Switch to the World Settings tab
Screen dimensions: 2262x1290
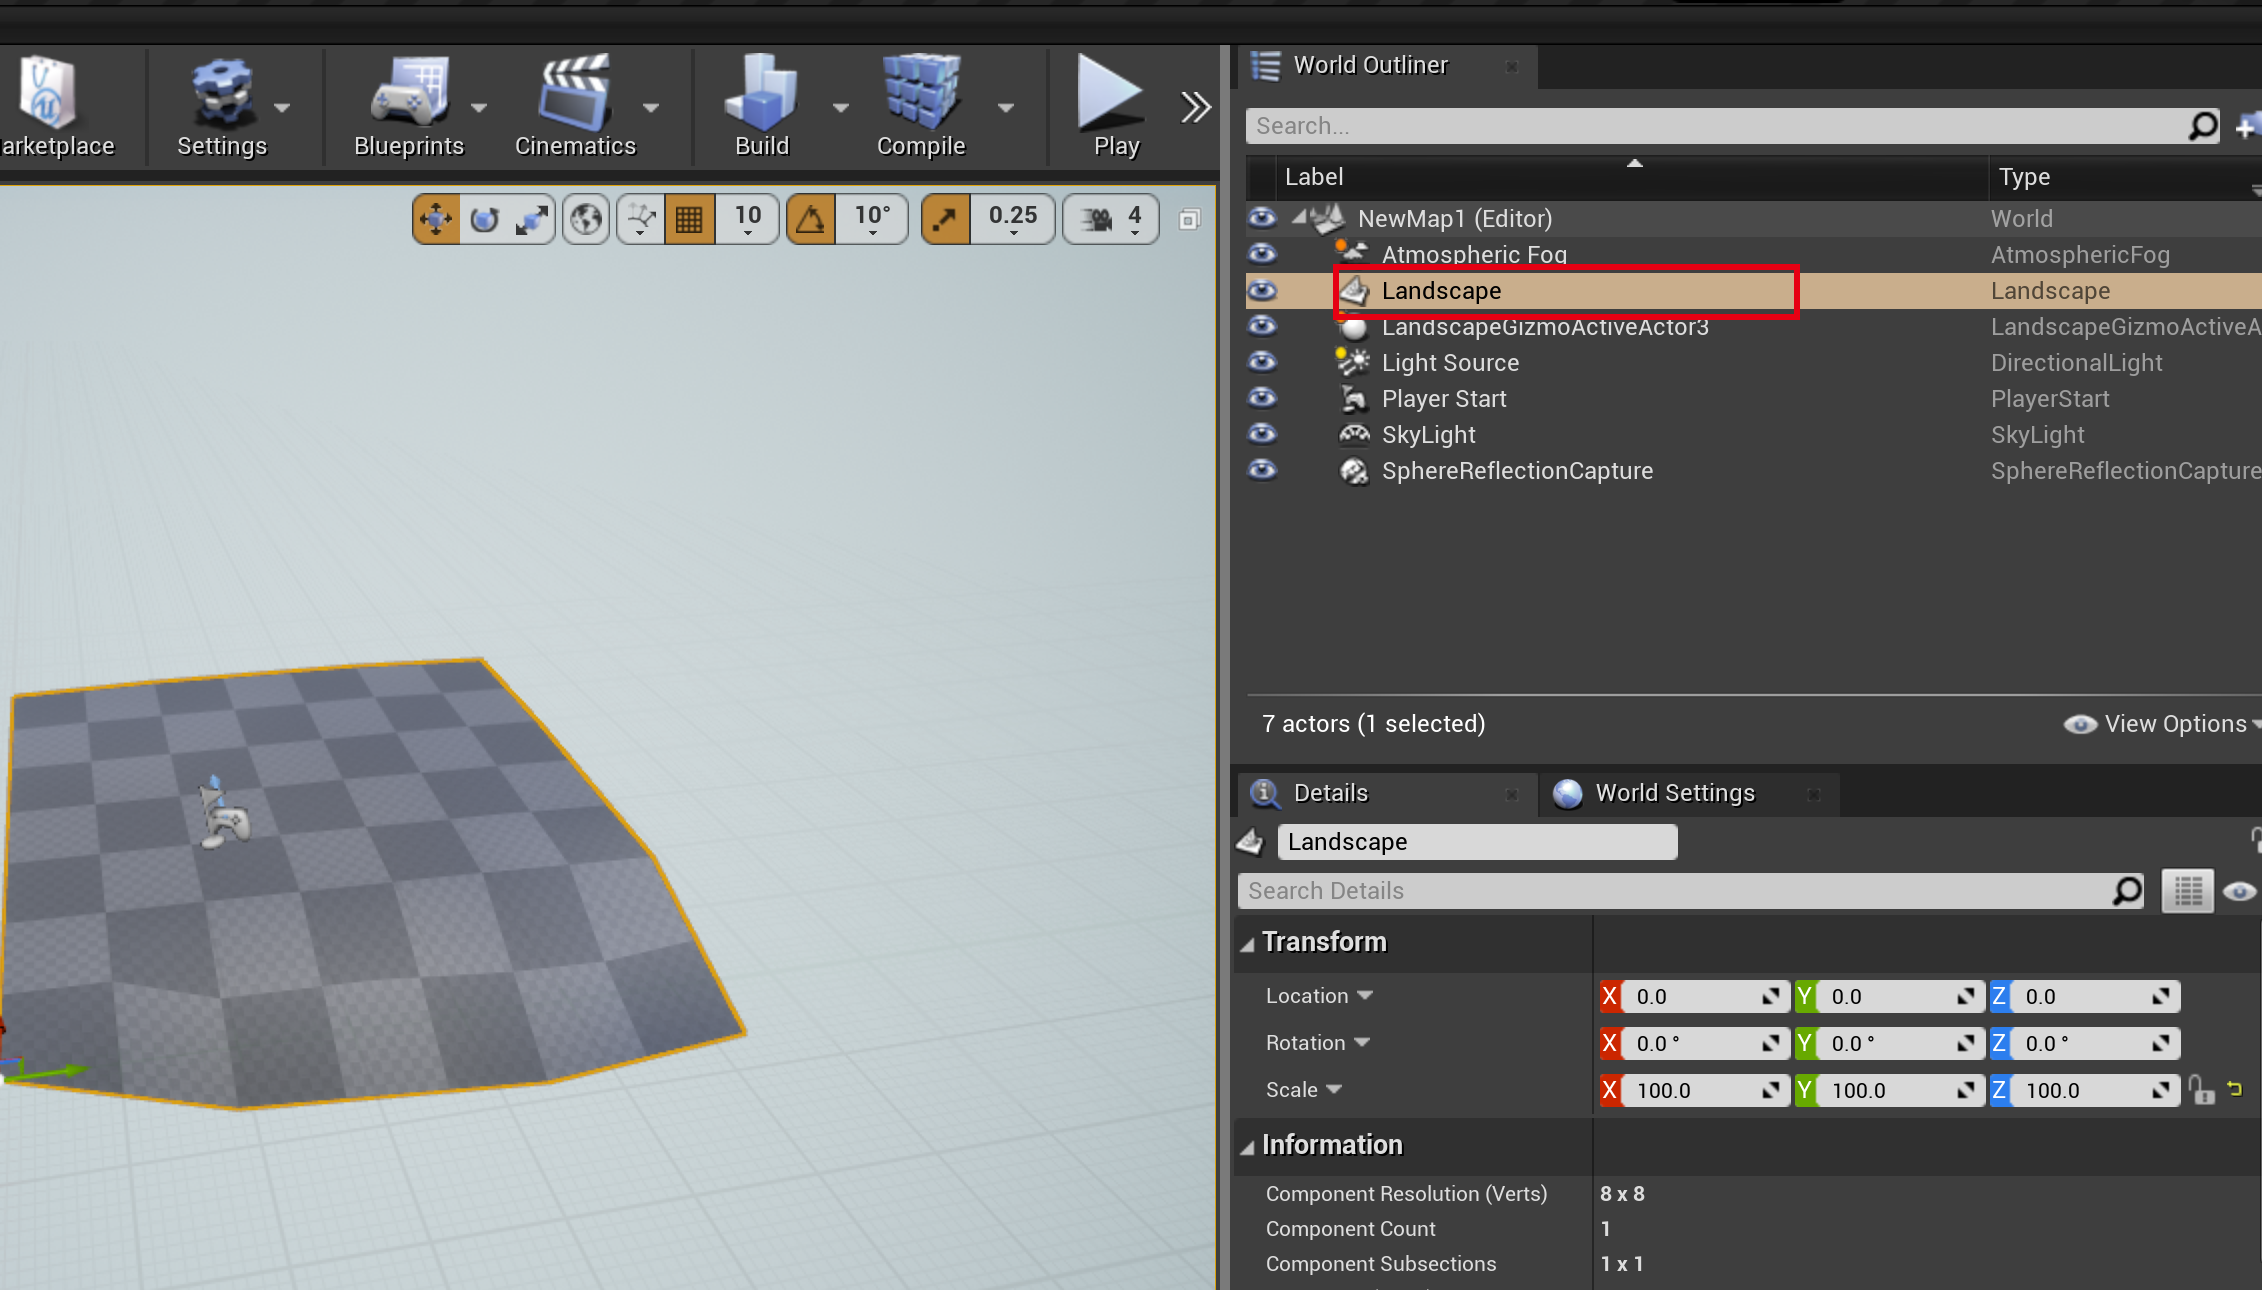click(1674, 793)
